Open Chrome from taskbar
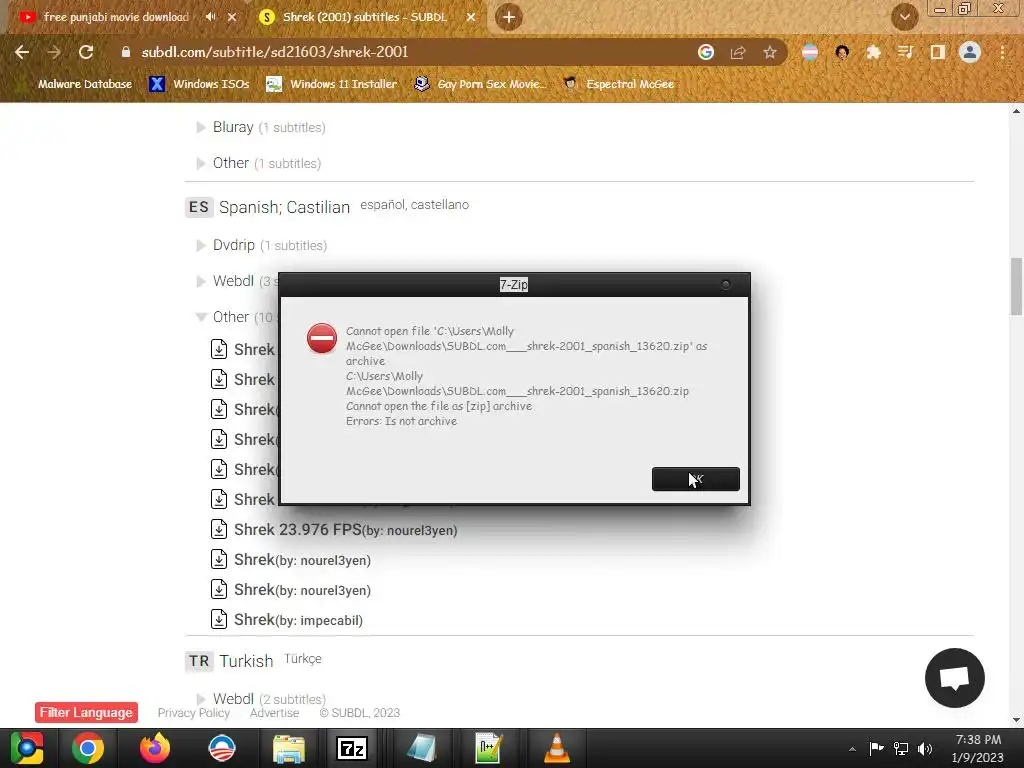 click(88, 748)
